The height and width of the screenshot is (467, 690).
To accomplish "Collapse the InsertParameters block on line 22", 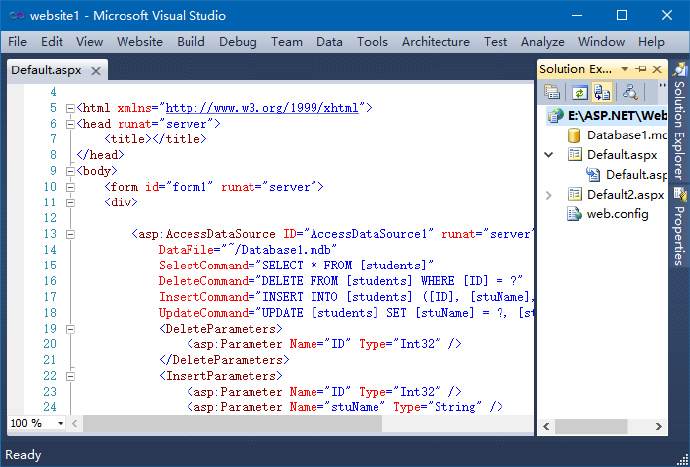I will tap(70, 376).
